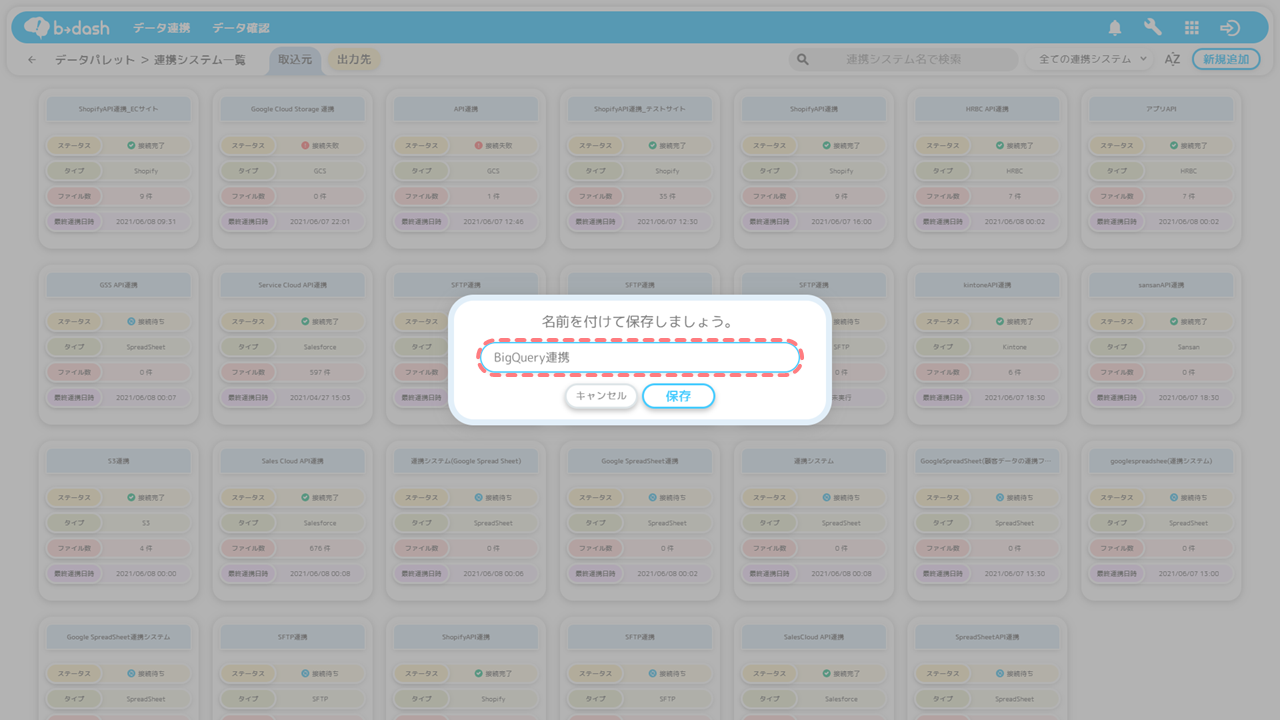Image resolution: width=1280 pixels, height=720 pixels.
Task: Click the GSS API連携 card title
Action: [x=119, y=285]
